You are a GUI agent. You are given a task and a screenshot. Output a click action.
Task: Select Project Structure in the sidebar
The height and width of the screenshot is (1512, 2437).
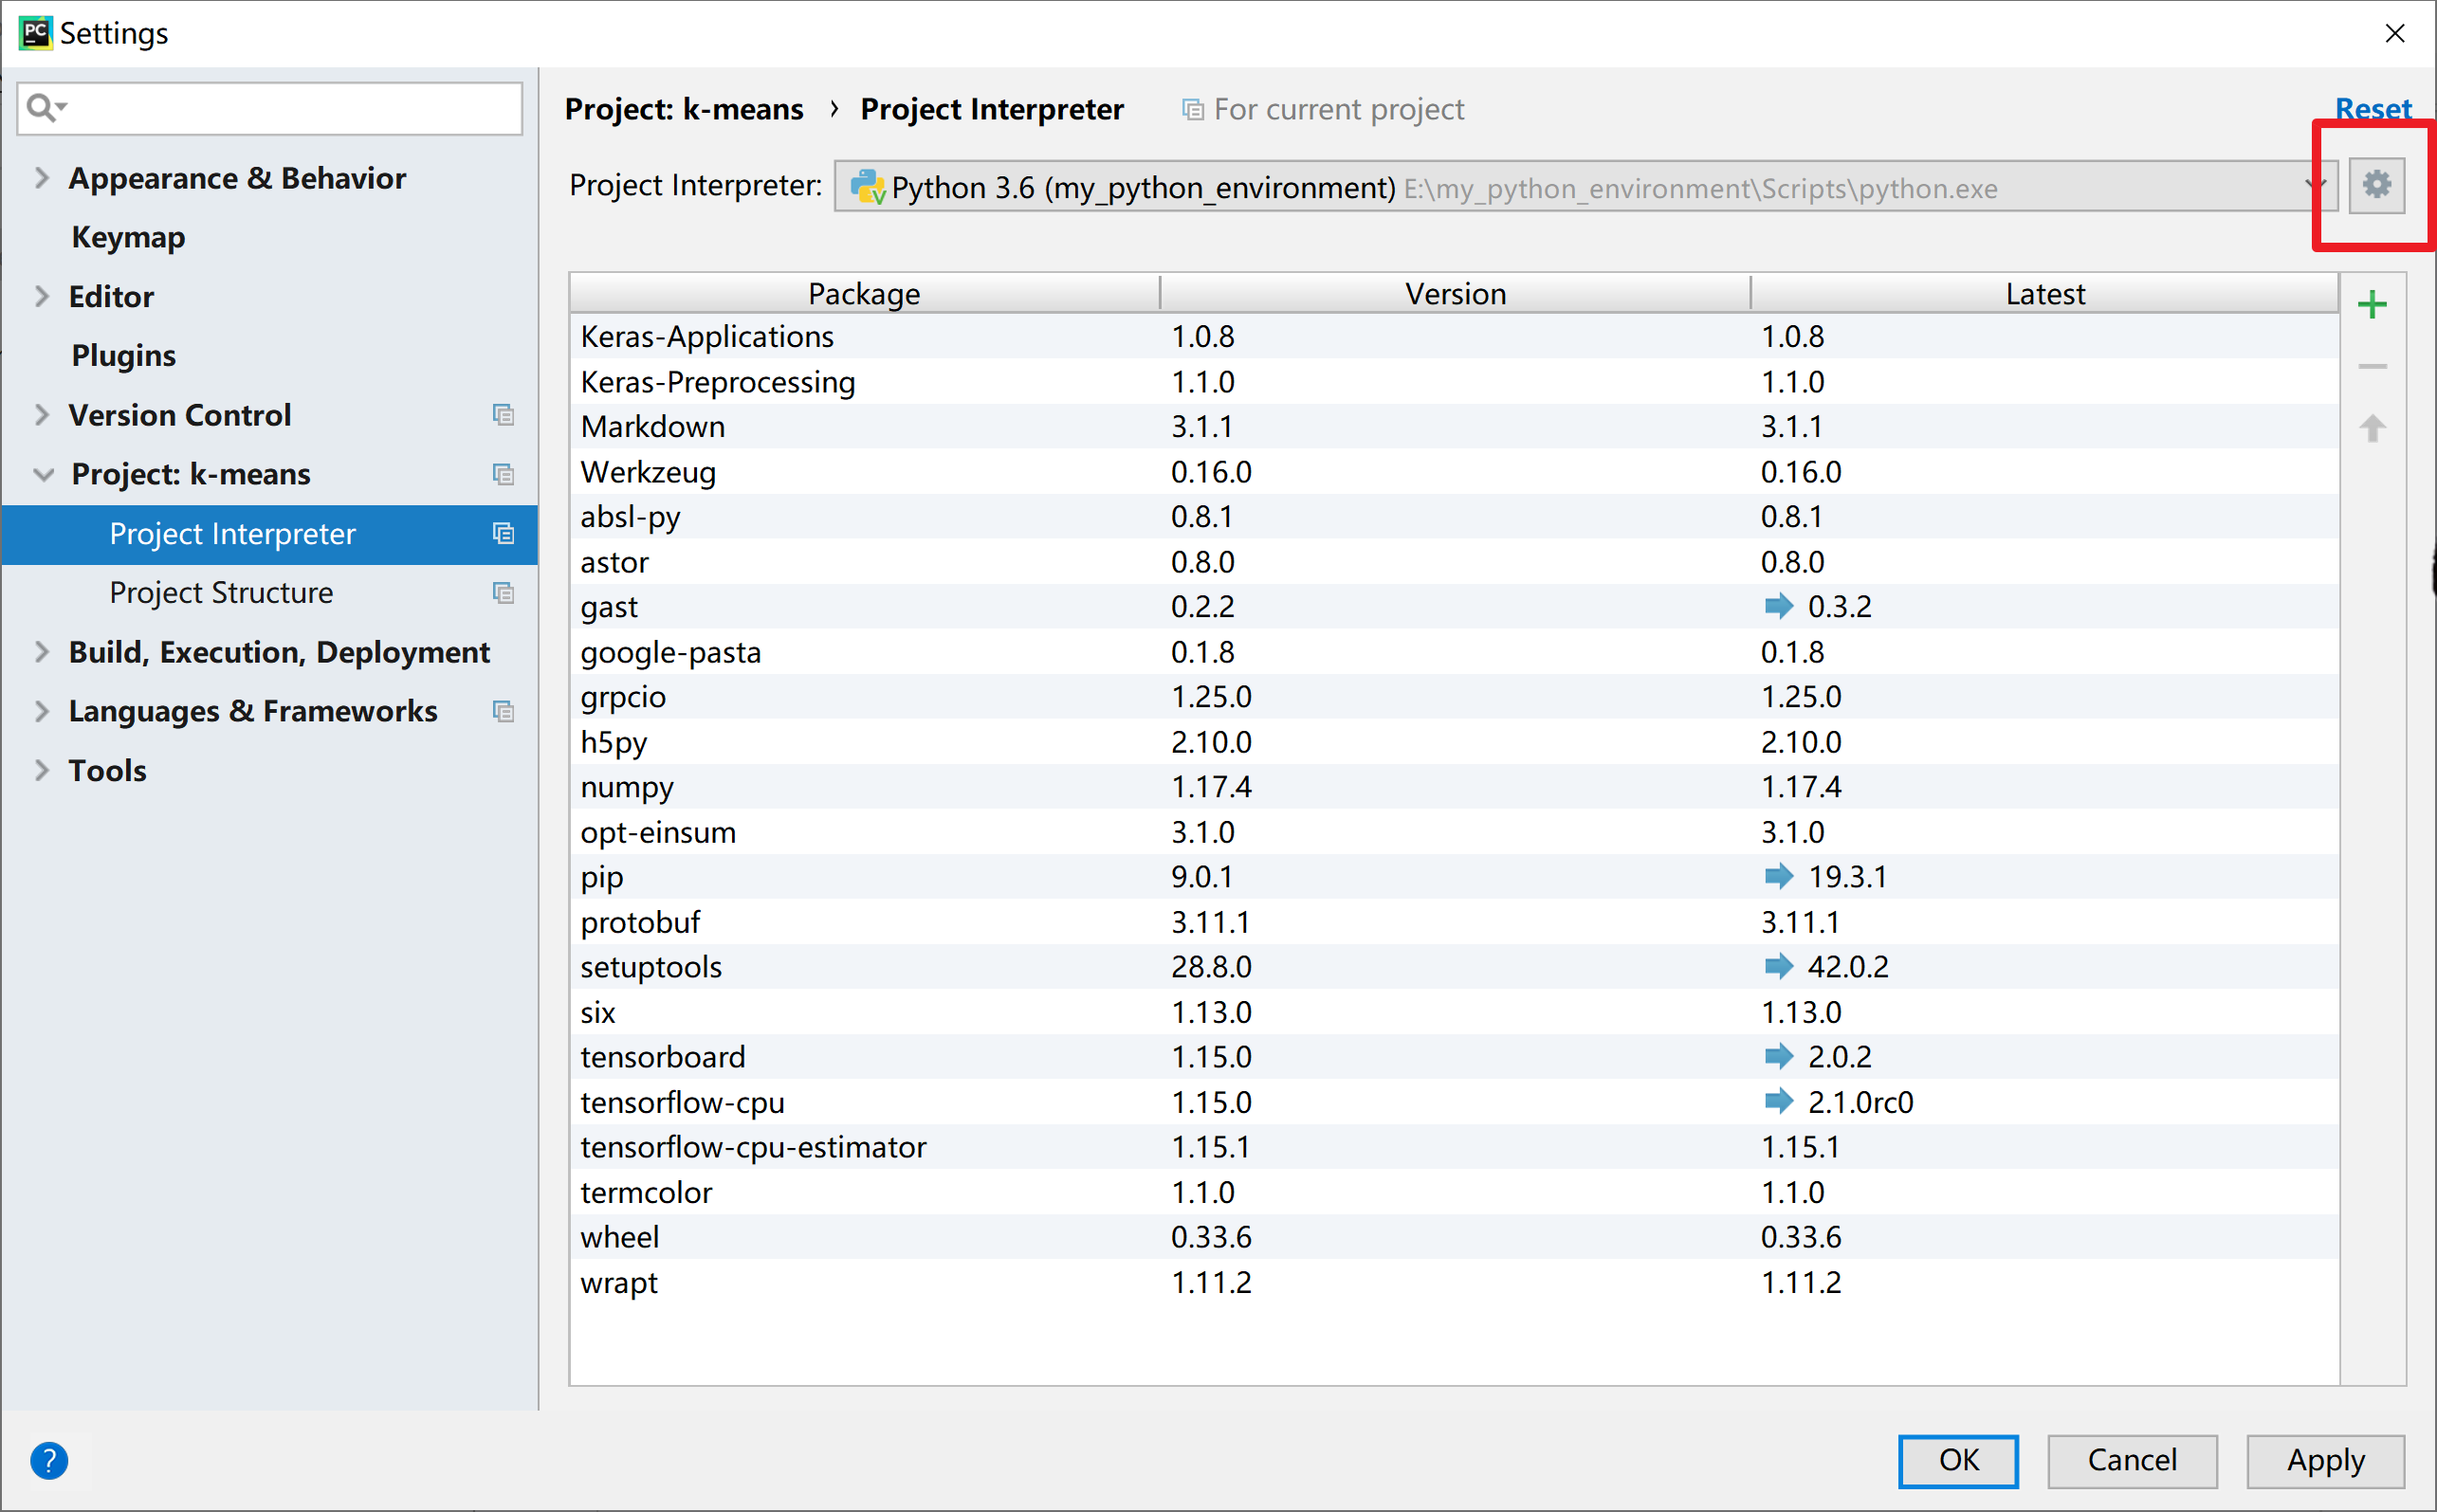221,593
